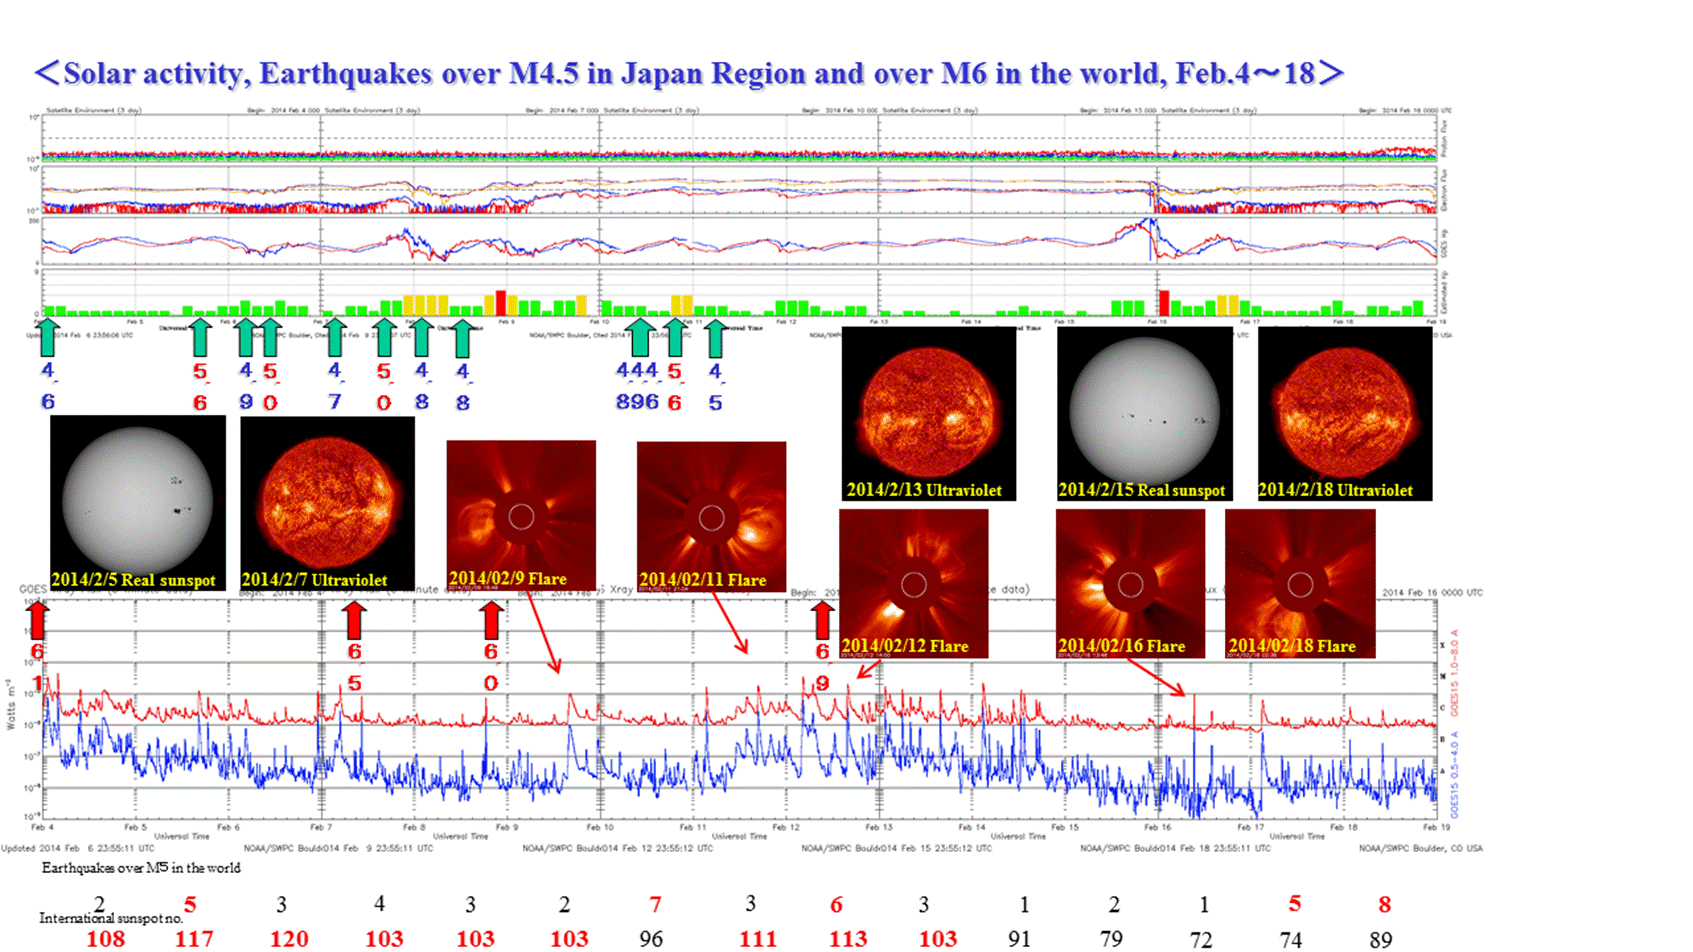Screen dimensions: 1693x952
Task: Click the 2014/2/13 Ultraviolet sun image
Action: point(929,413)
